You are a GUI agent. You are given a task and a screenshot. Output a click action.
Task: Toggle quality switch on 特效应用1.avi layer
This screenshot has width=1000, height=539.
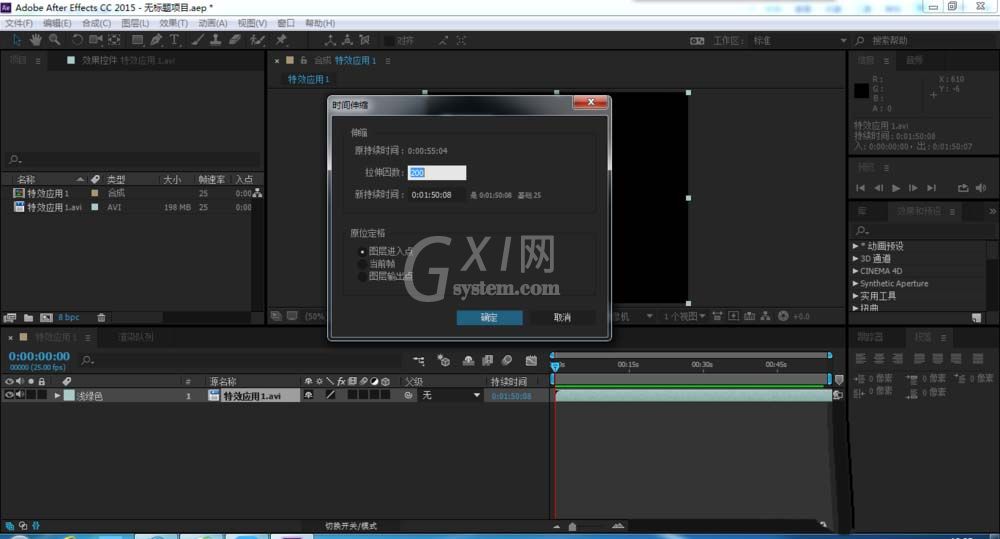pyautogui.click(x=330, y=395)
